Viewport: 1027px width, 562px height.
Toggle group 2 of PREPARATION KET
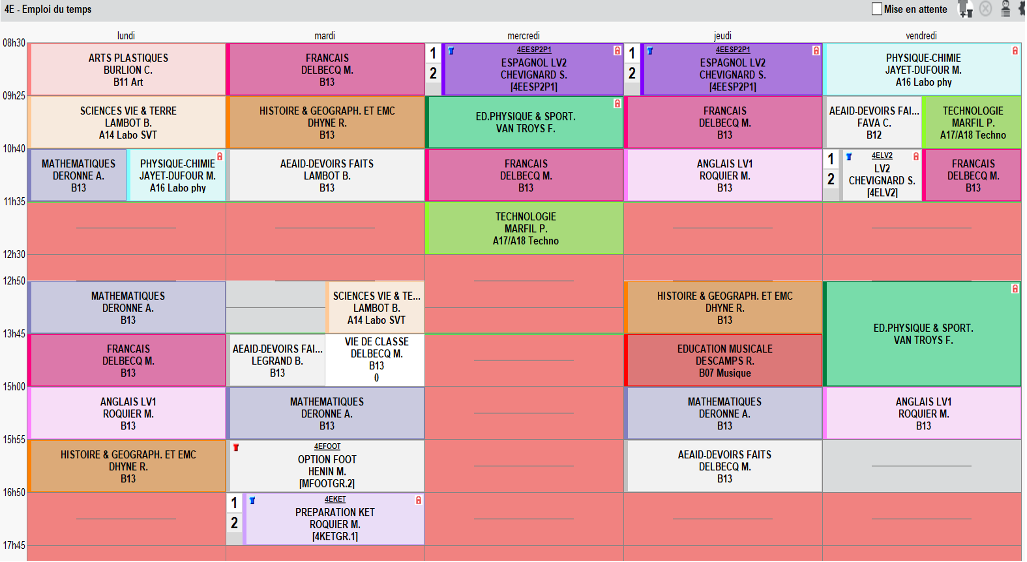[234, 523]
